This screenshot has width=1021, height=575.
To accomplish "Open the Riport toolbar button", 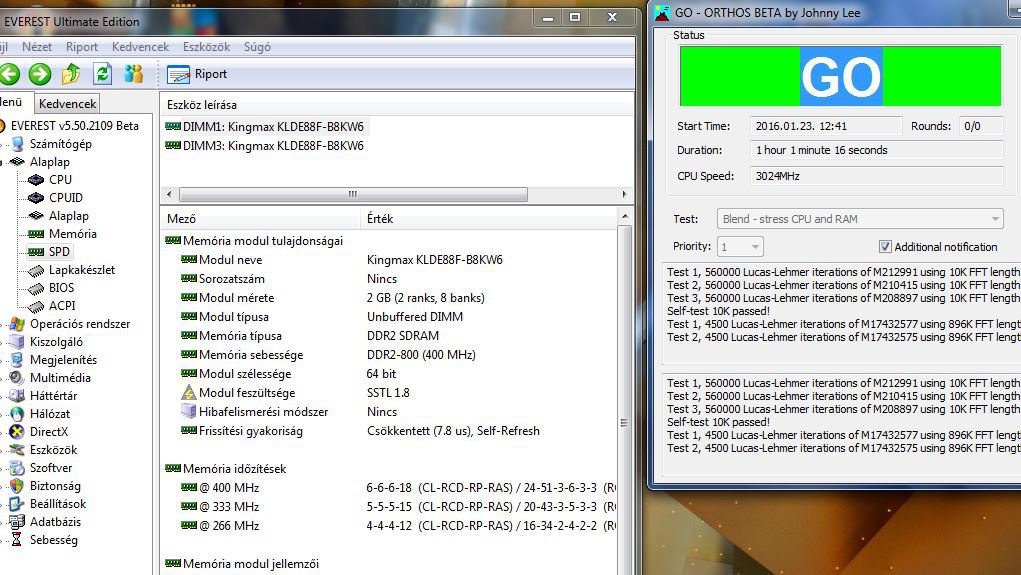I will (197, 74).
